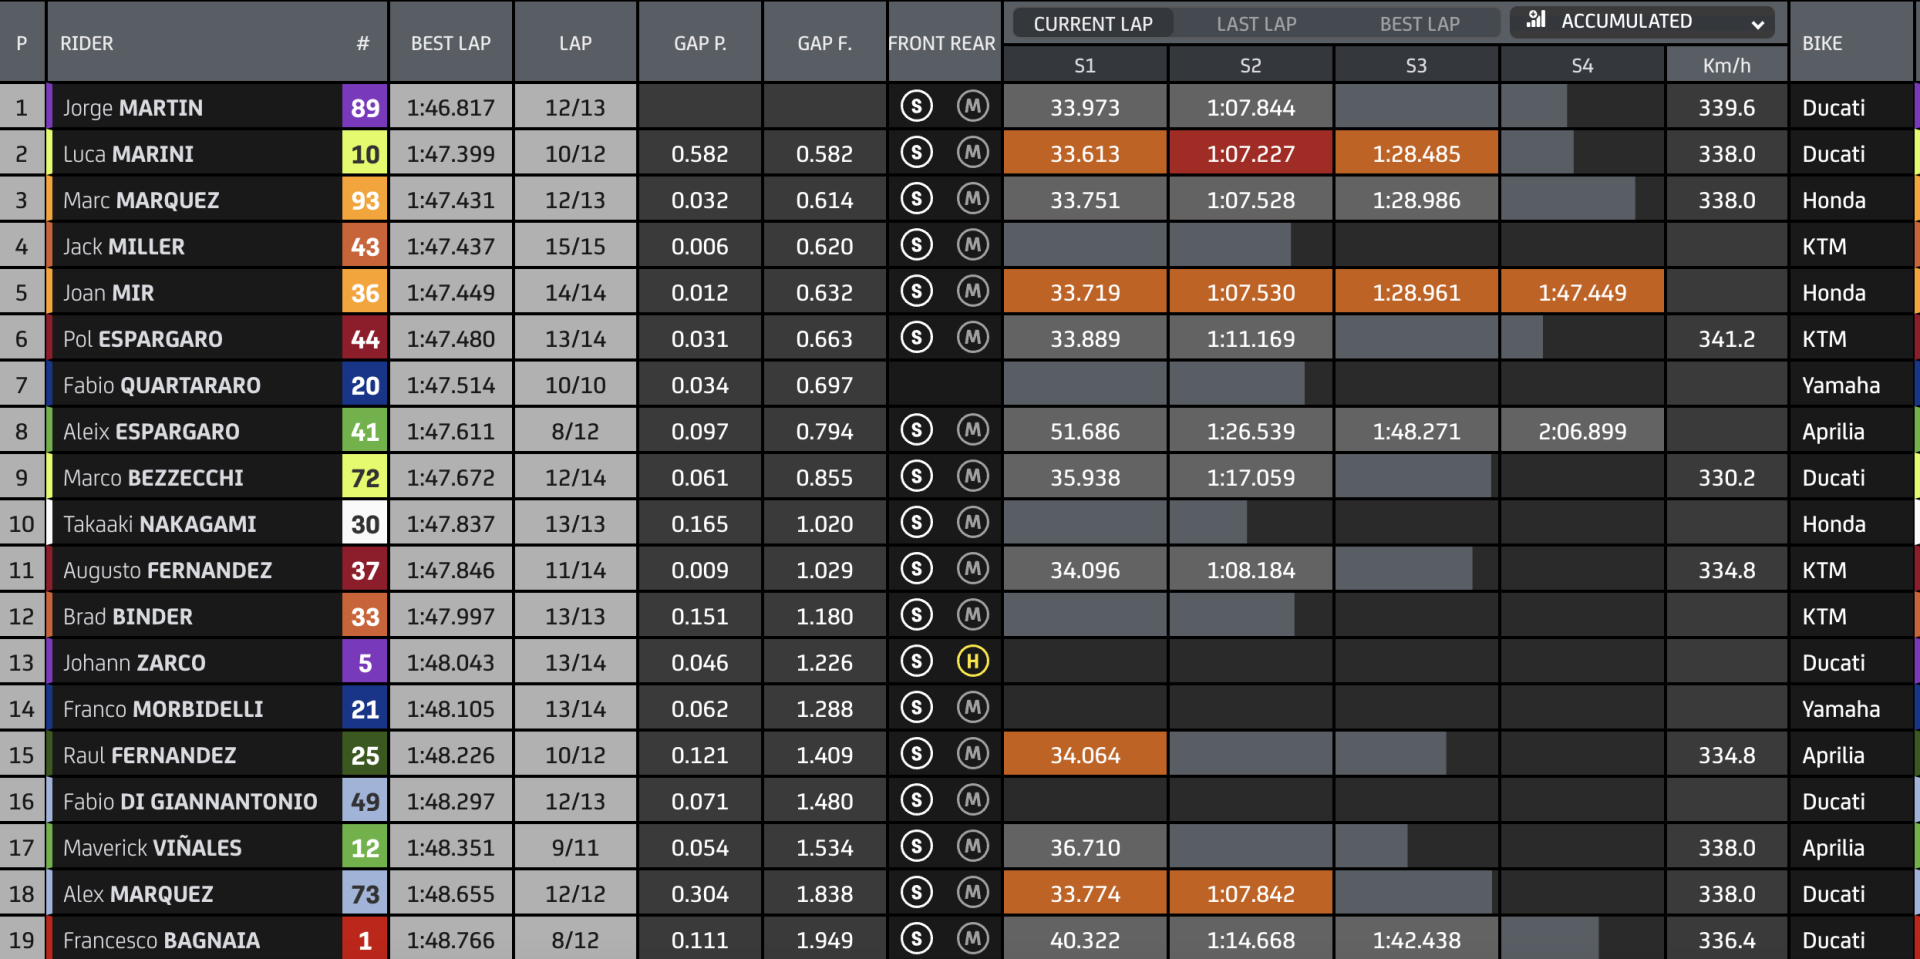This screenshot has width=1920, height=959.
Task: Click Brad Binder's front tyre S icon
Action: tap(916, 615)
